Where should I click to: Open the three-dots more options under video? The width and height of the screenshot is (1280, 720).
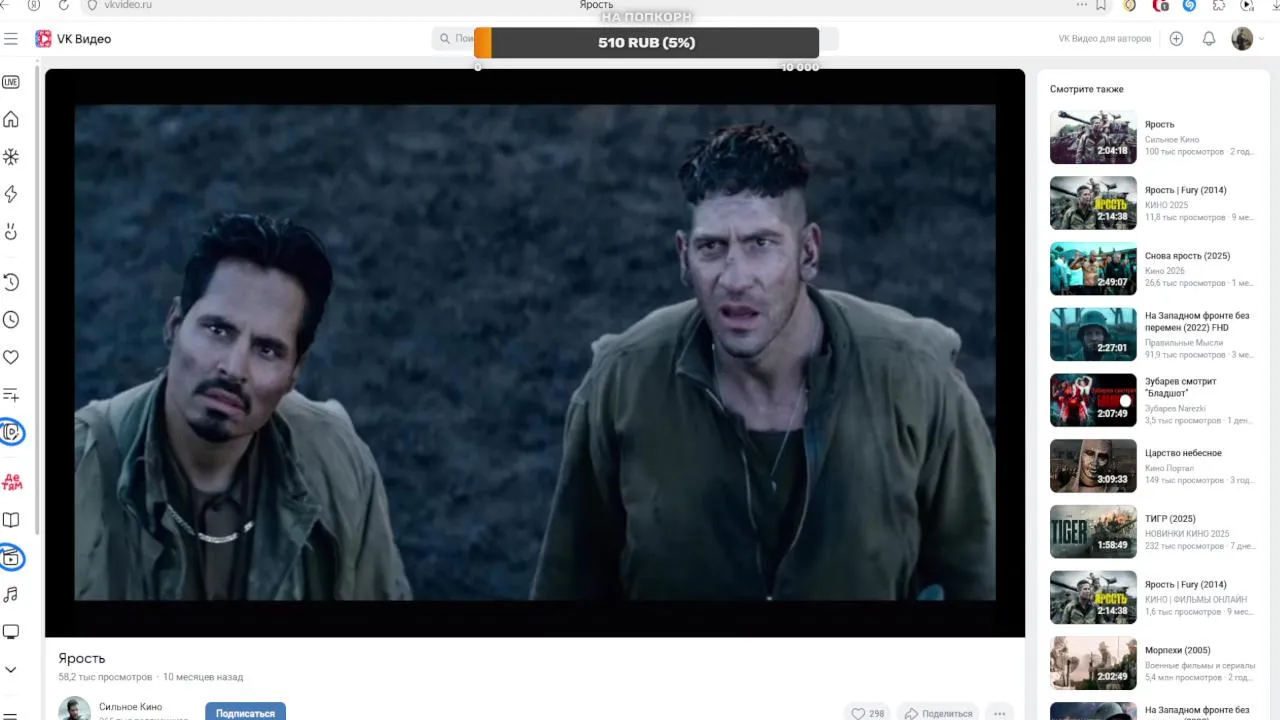coord(999,713)
